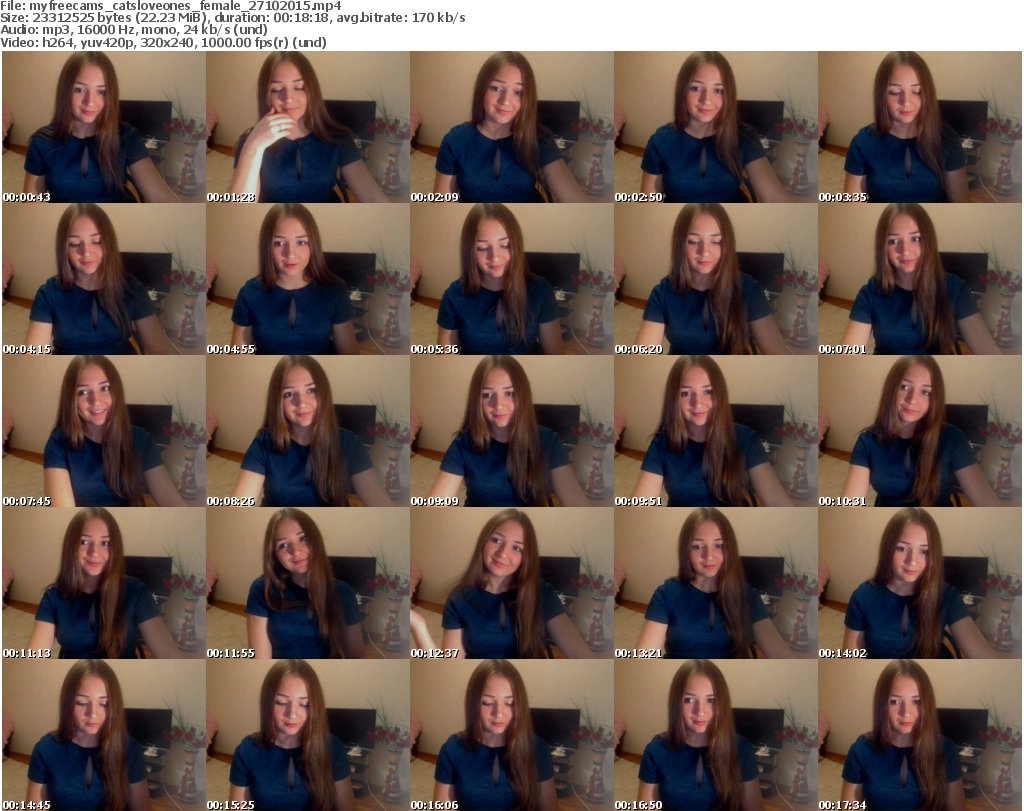Select the 00:07:01 thumbnail
Image resolution: width=1024 pixels, height=811 pixels.
click(920, 279)
